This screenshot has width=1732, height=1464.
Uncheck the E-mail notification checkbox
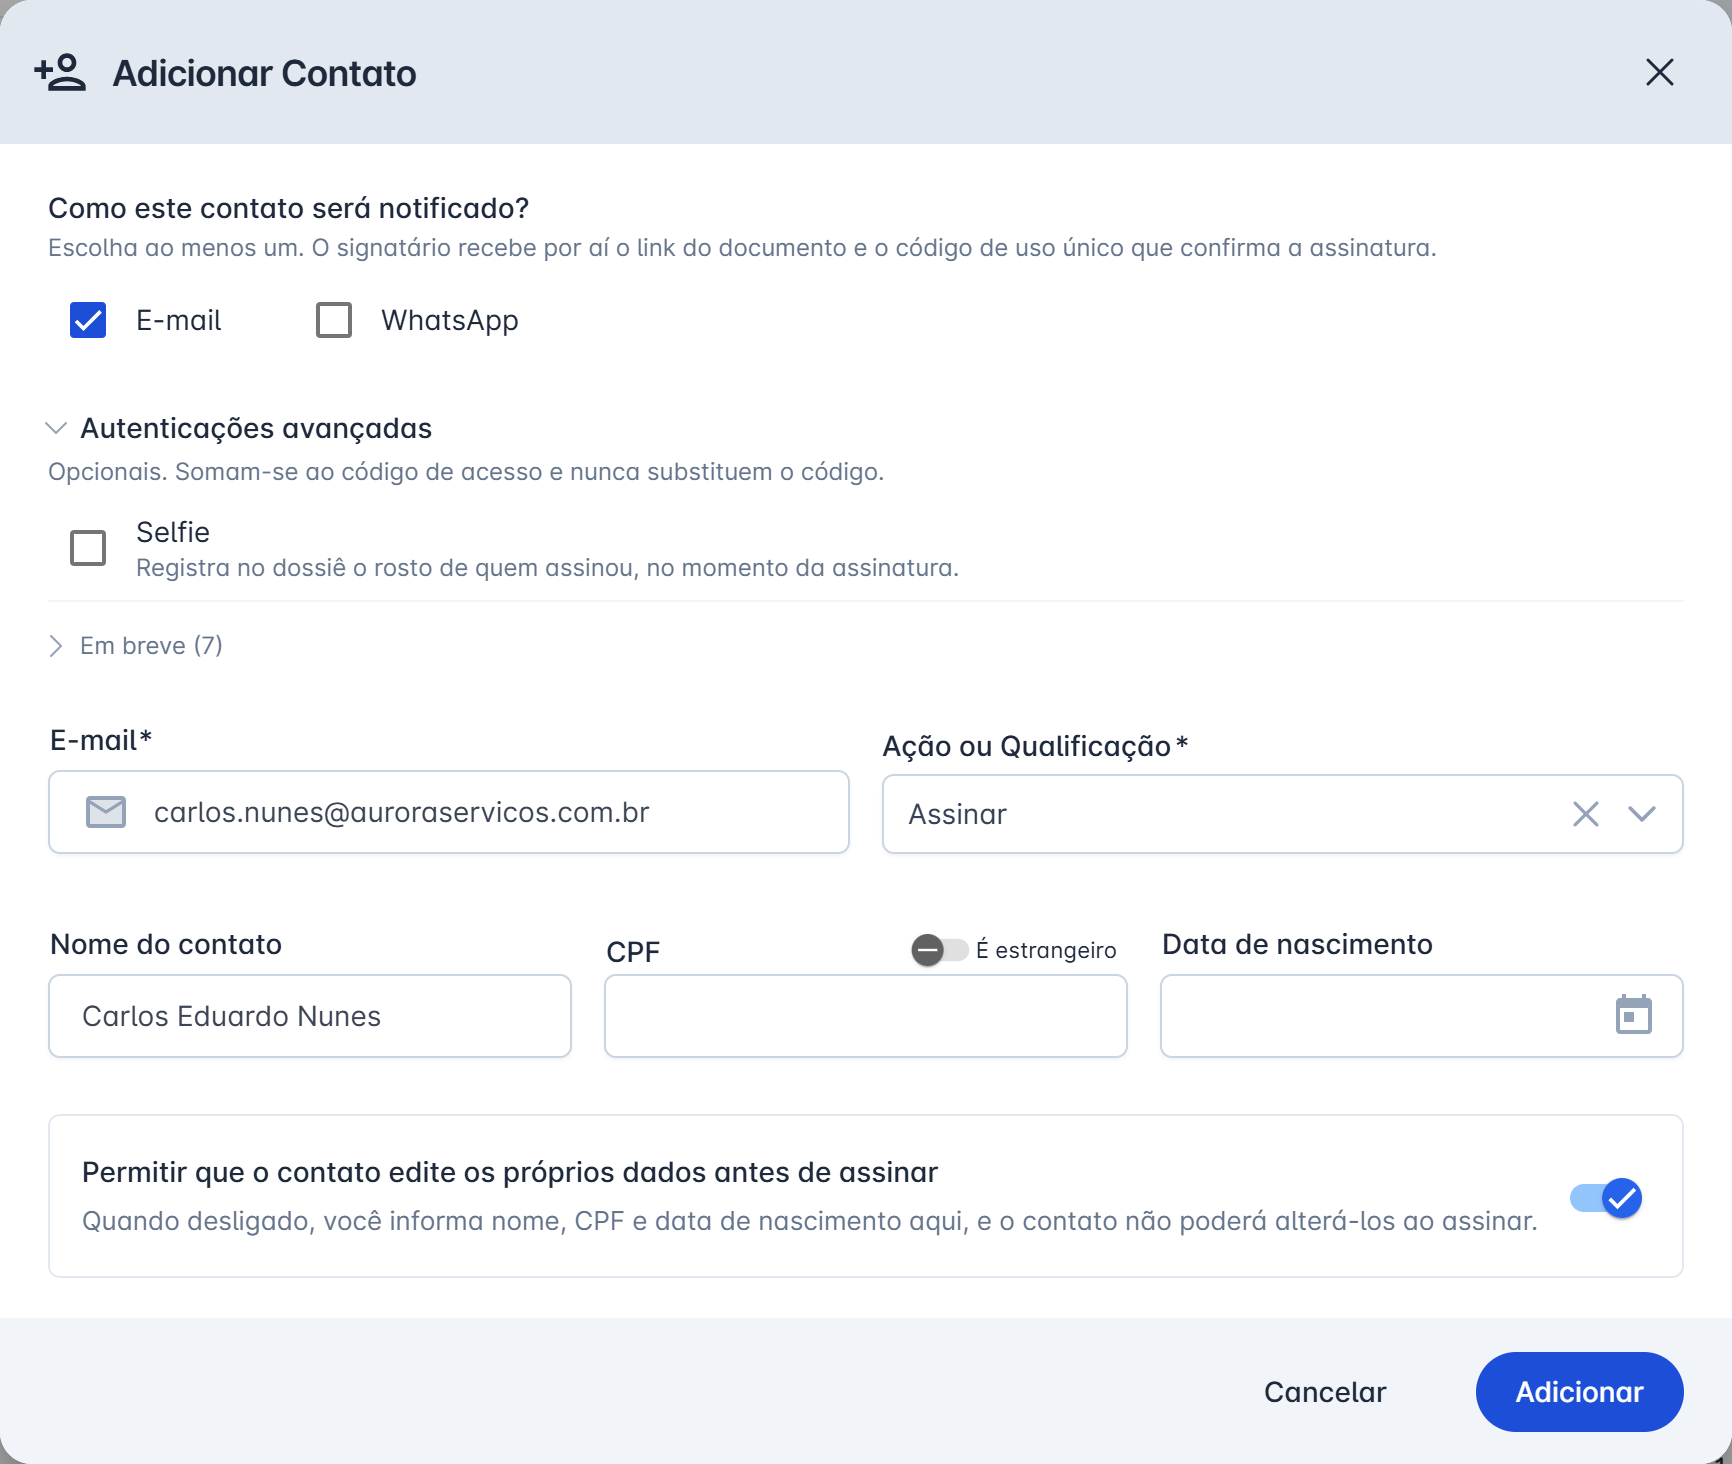click(88, 320)
